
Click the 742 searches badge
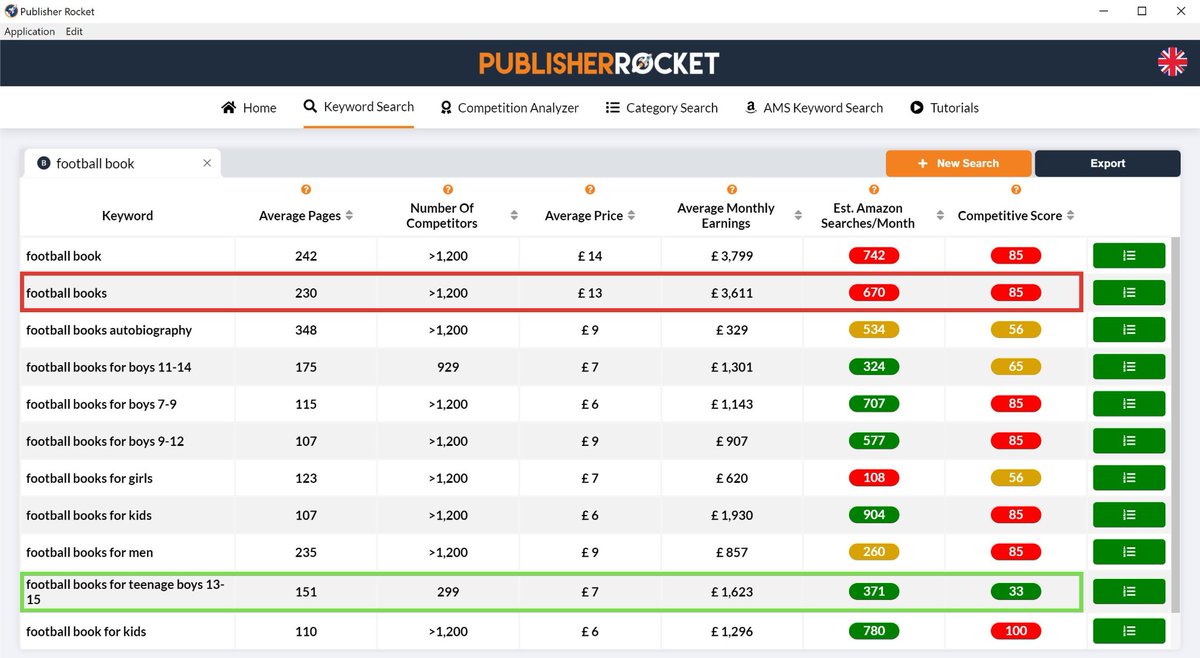[x=874, y=256]
